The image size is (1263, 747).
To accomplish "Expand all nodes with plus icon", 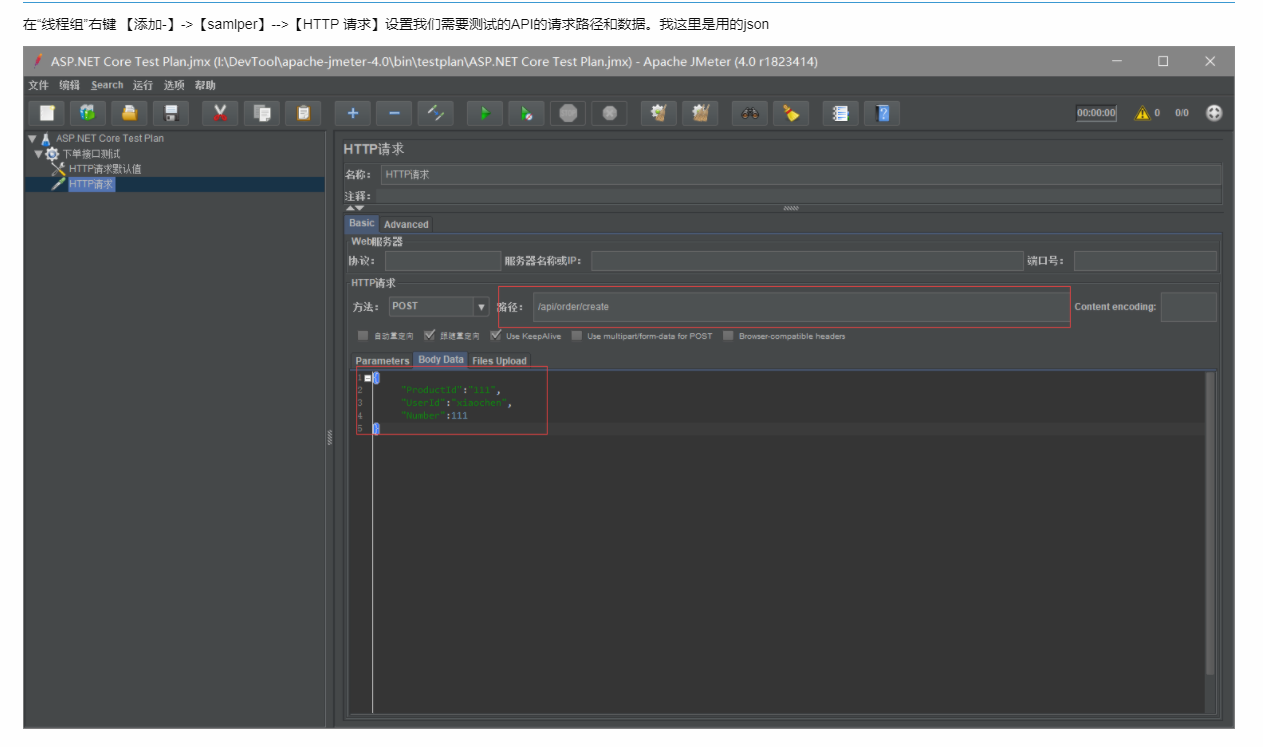I will tap(353, 113).
